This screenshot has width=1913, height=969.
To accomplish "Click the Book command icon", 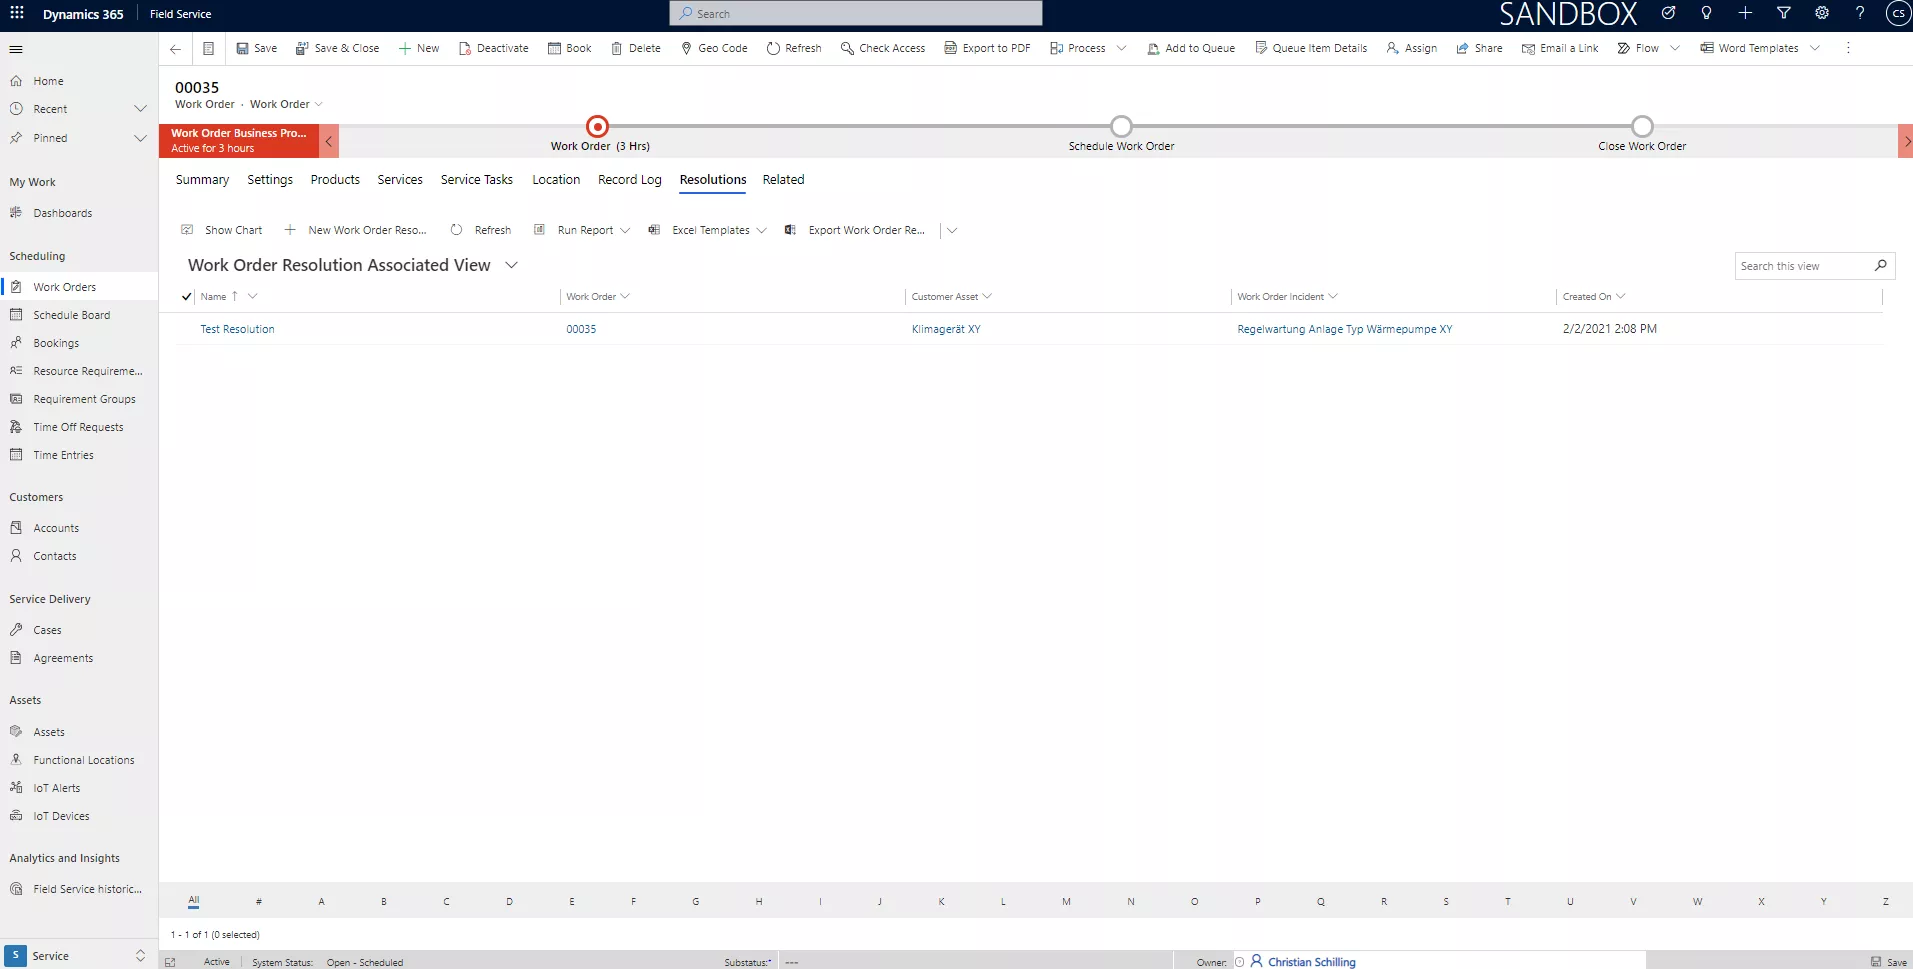I will pyautogui.click(x=555, y=48).
